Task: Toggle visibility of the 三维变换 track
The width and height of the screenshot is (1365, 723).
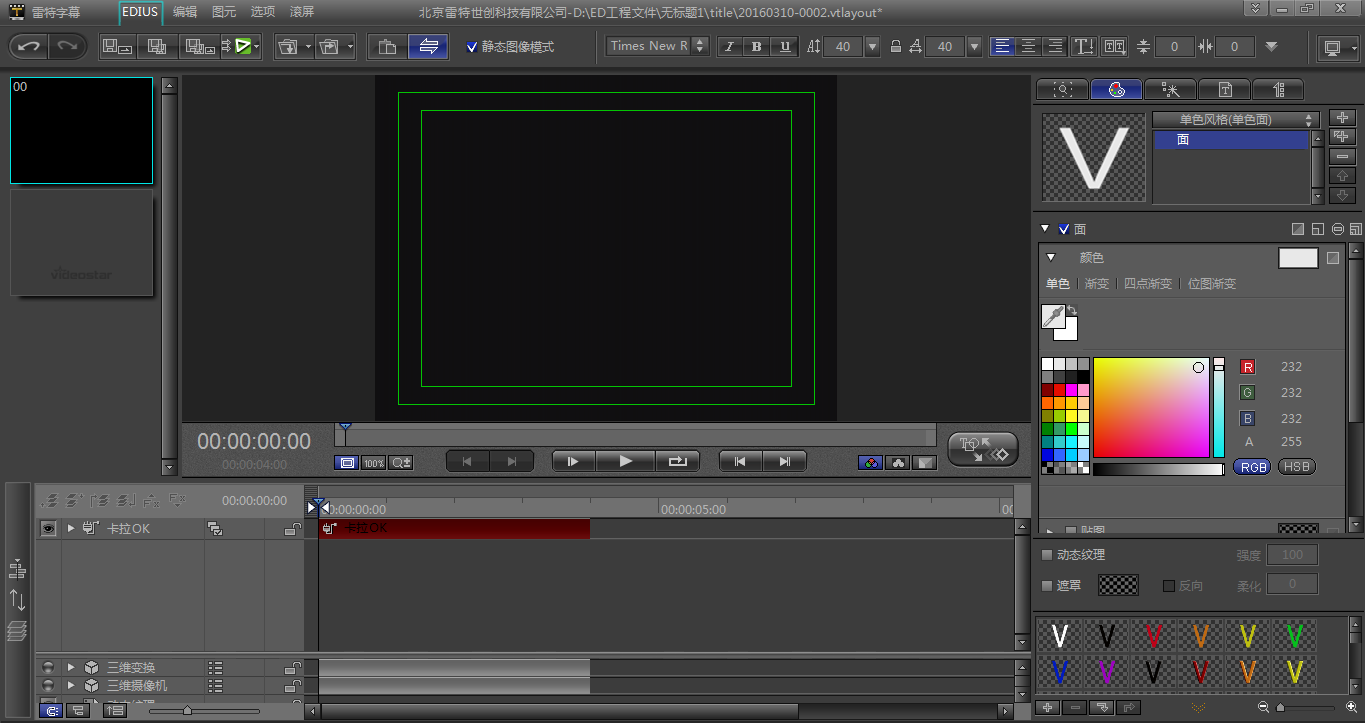Action: [x=48, y=667]
